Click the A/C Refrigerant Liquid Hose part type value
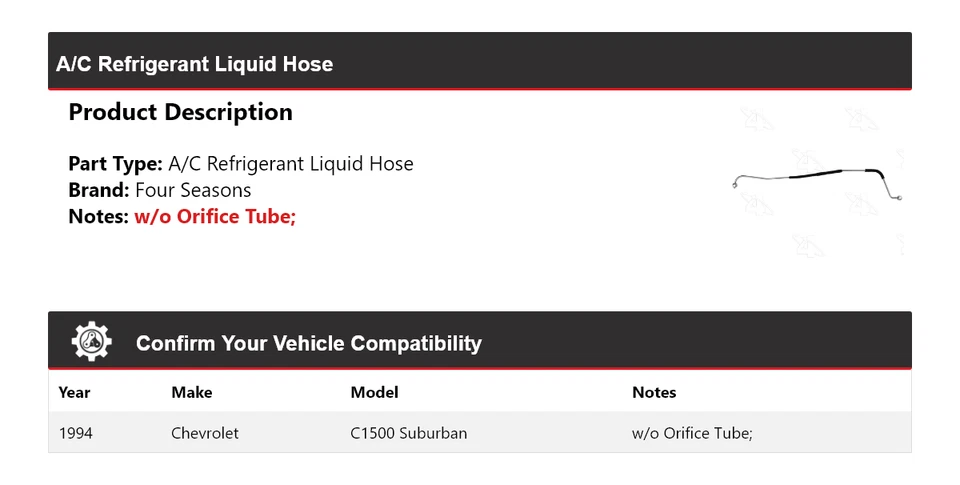This screenshot has height=485, width=960. point(291,163)
